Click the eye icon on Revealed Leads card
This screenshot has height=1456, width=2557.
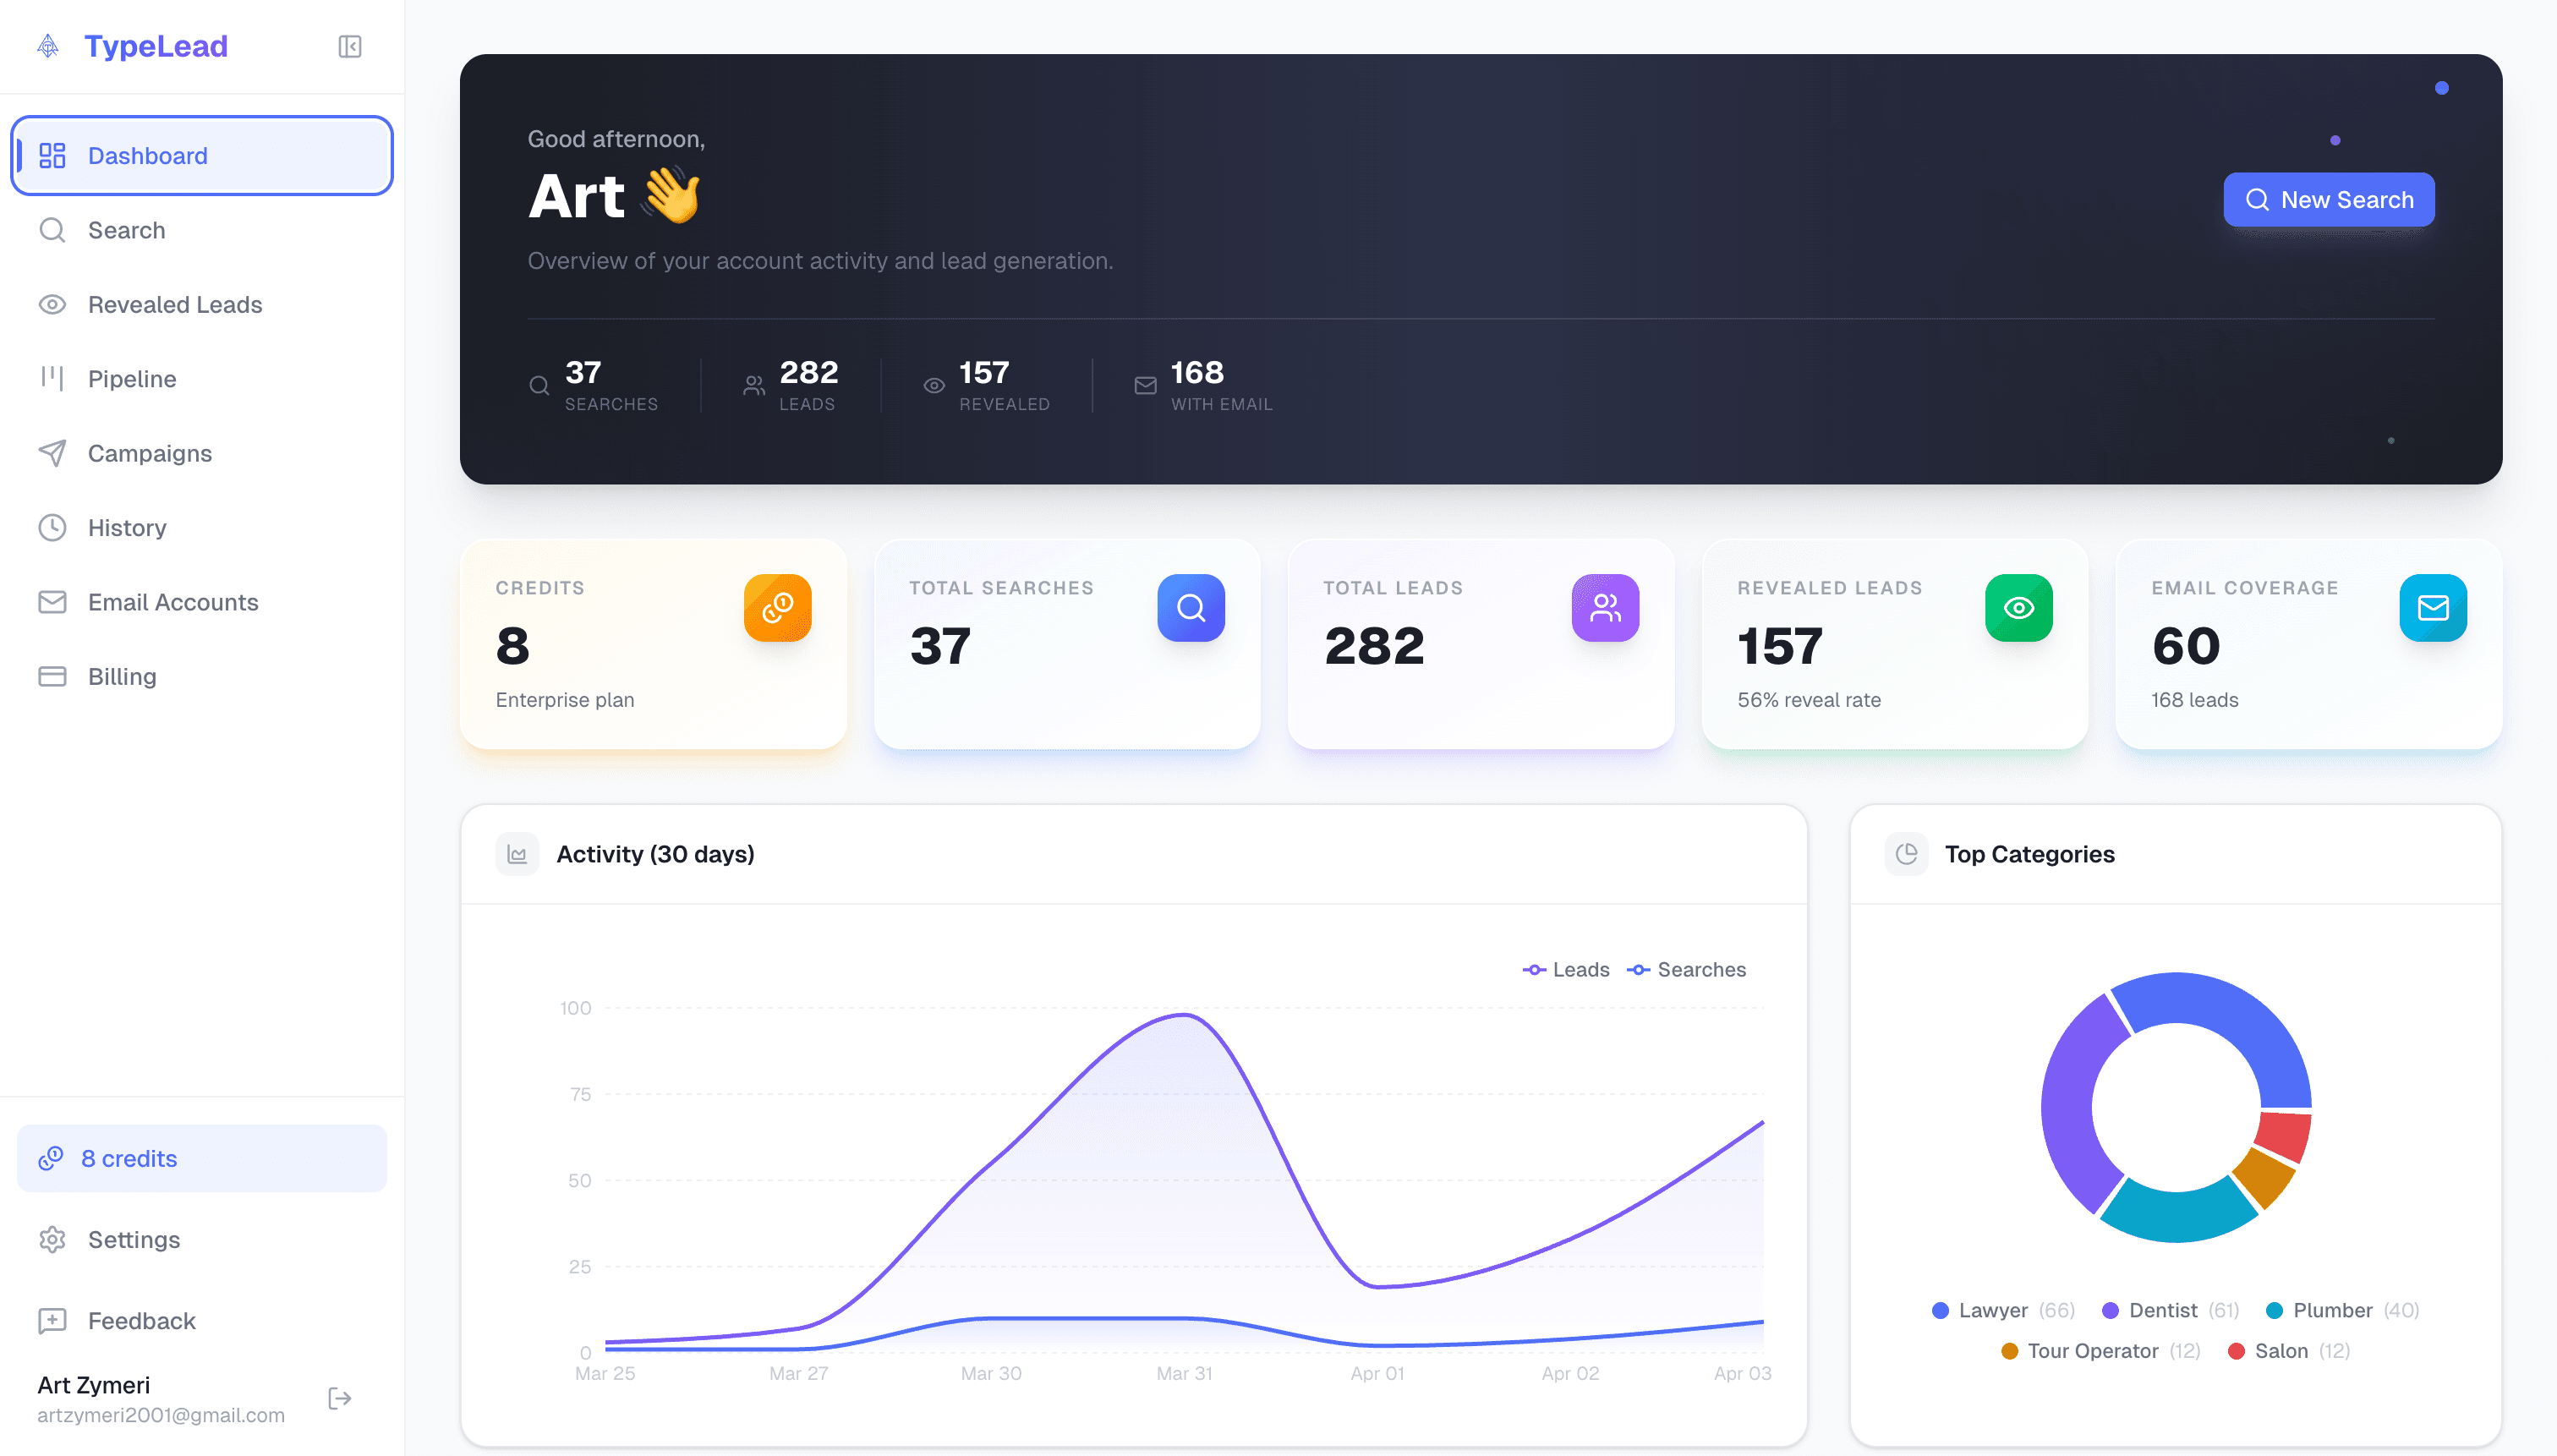pos(2019,607)
